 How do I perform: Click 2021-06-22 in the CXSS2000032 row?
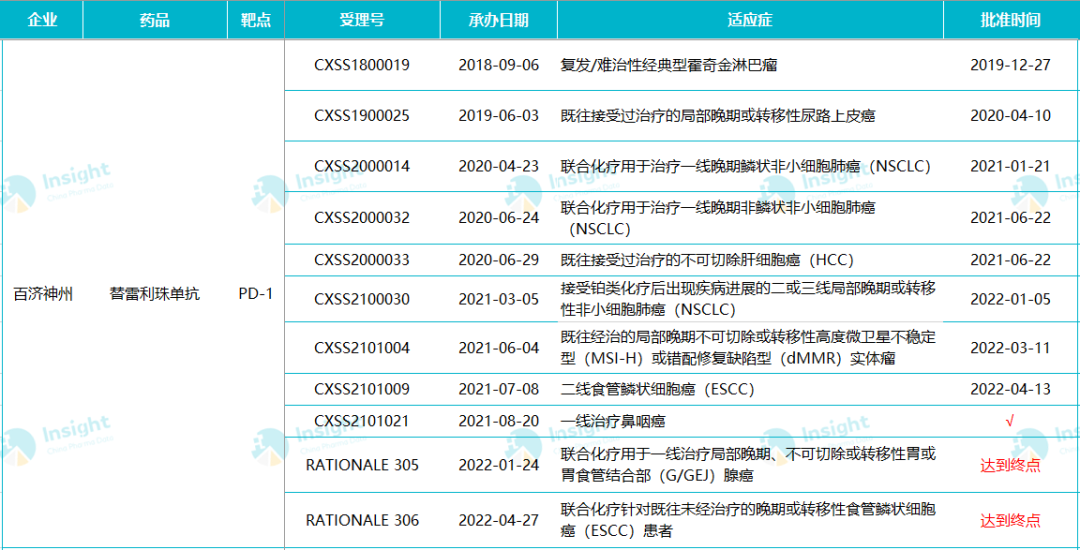pos(1010,218)
